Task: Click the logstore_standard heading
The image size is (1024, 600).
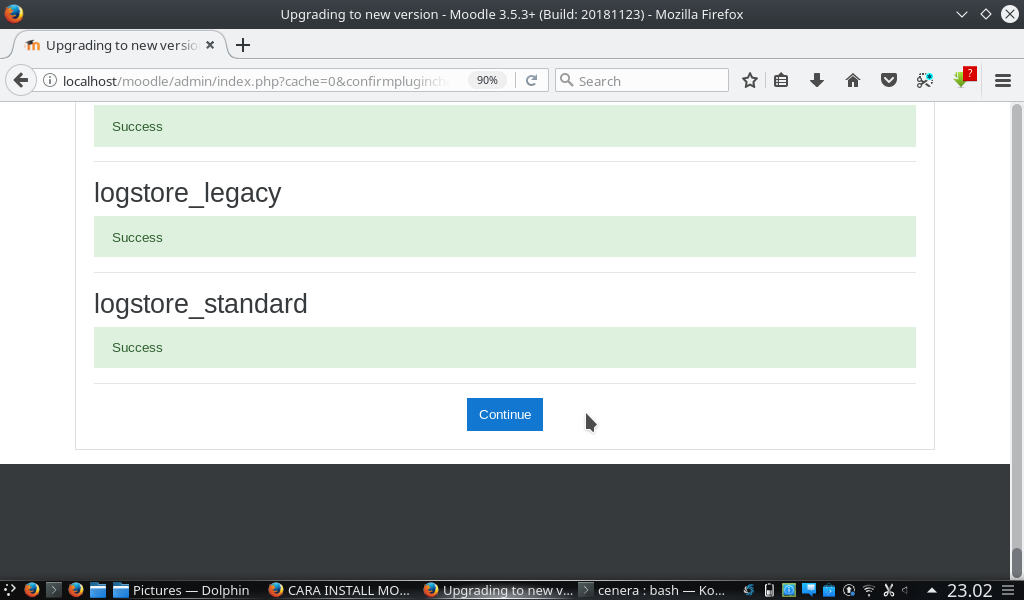Action: coord(200,304)
